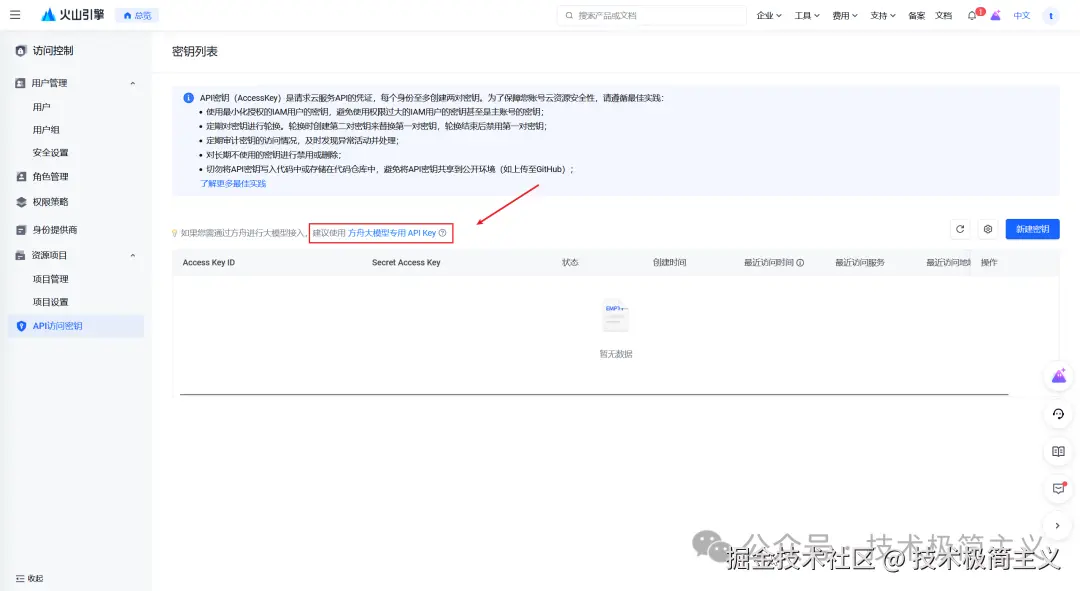Click the horizontal scrollbar below the table

[594, 394]
